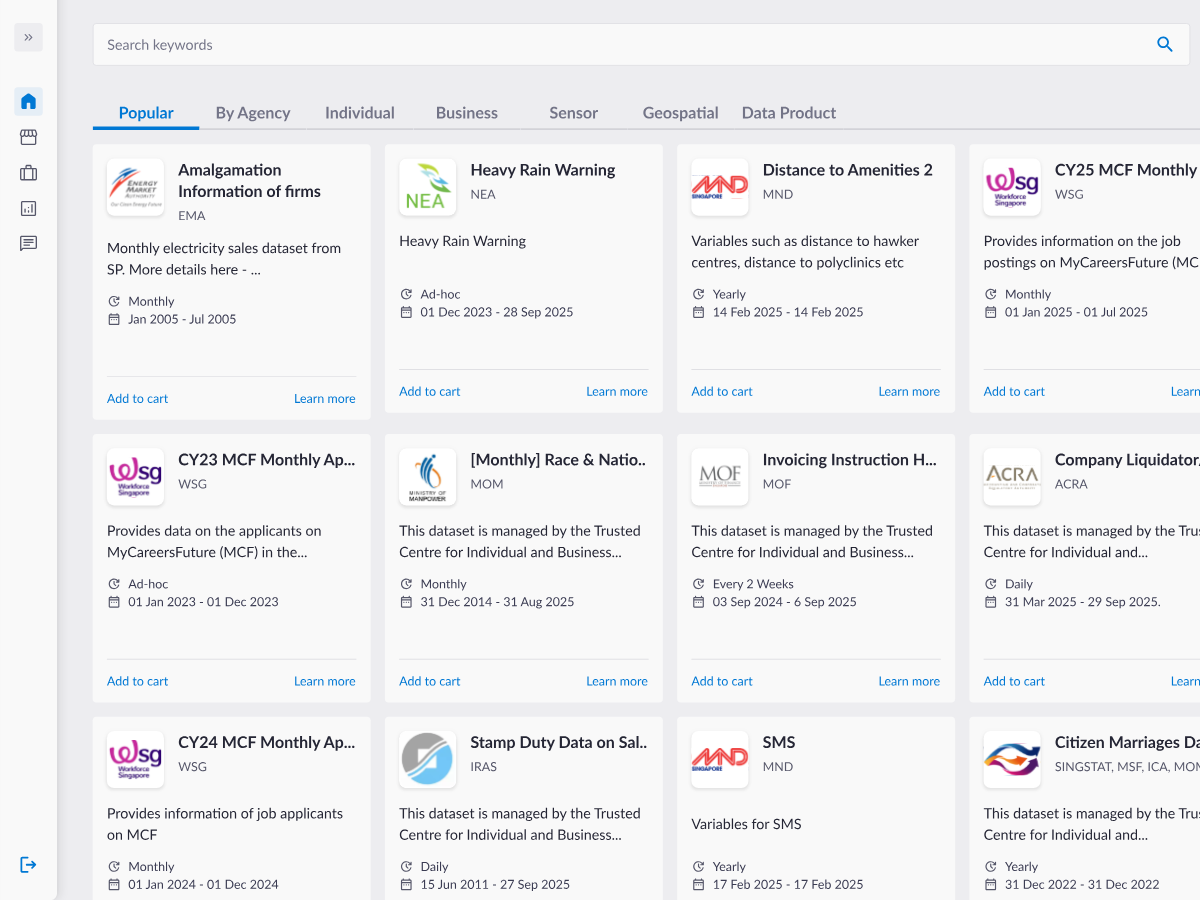
Task: Click the MND logo on Distance to Amenities 2
Action: click(x=720, y=188)
